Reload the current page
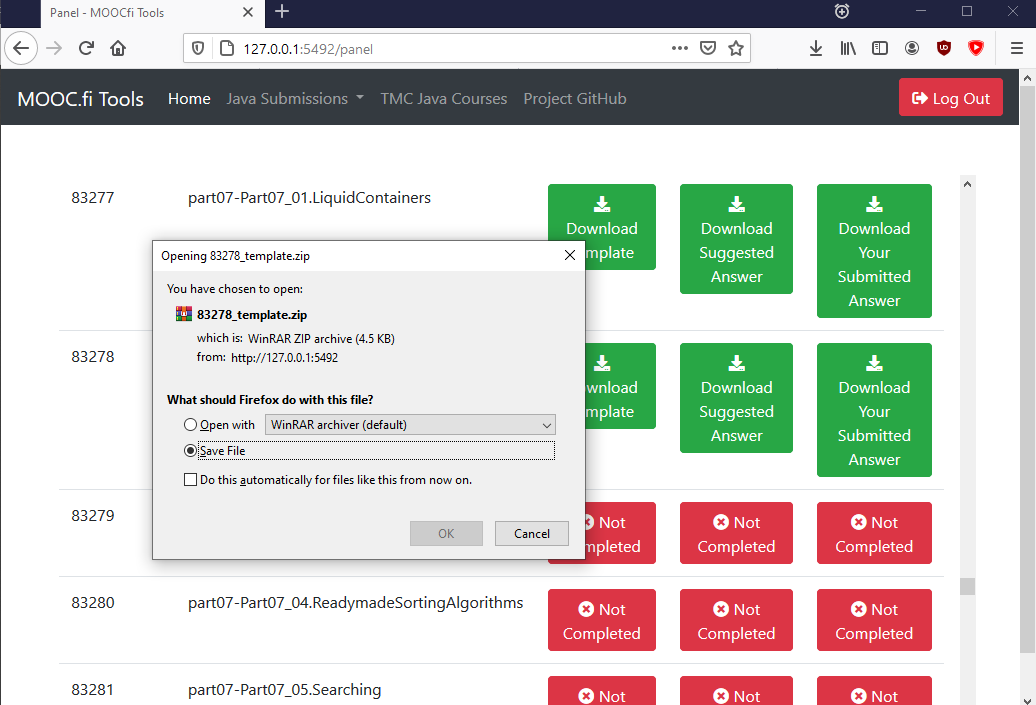 [86, 48]
